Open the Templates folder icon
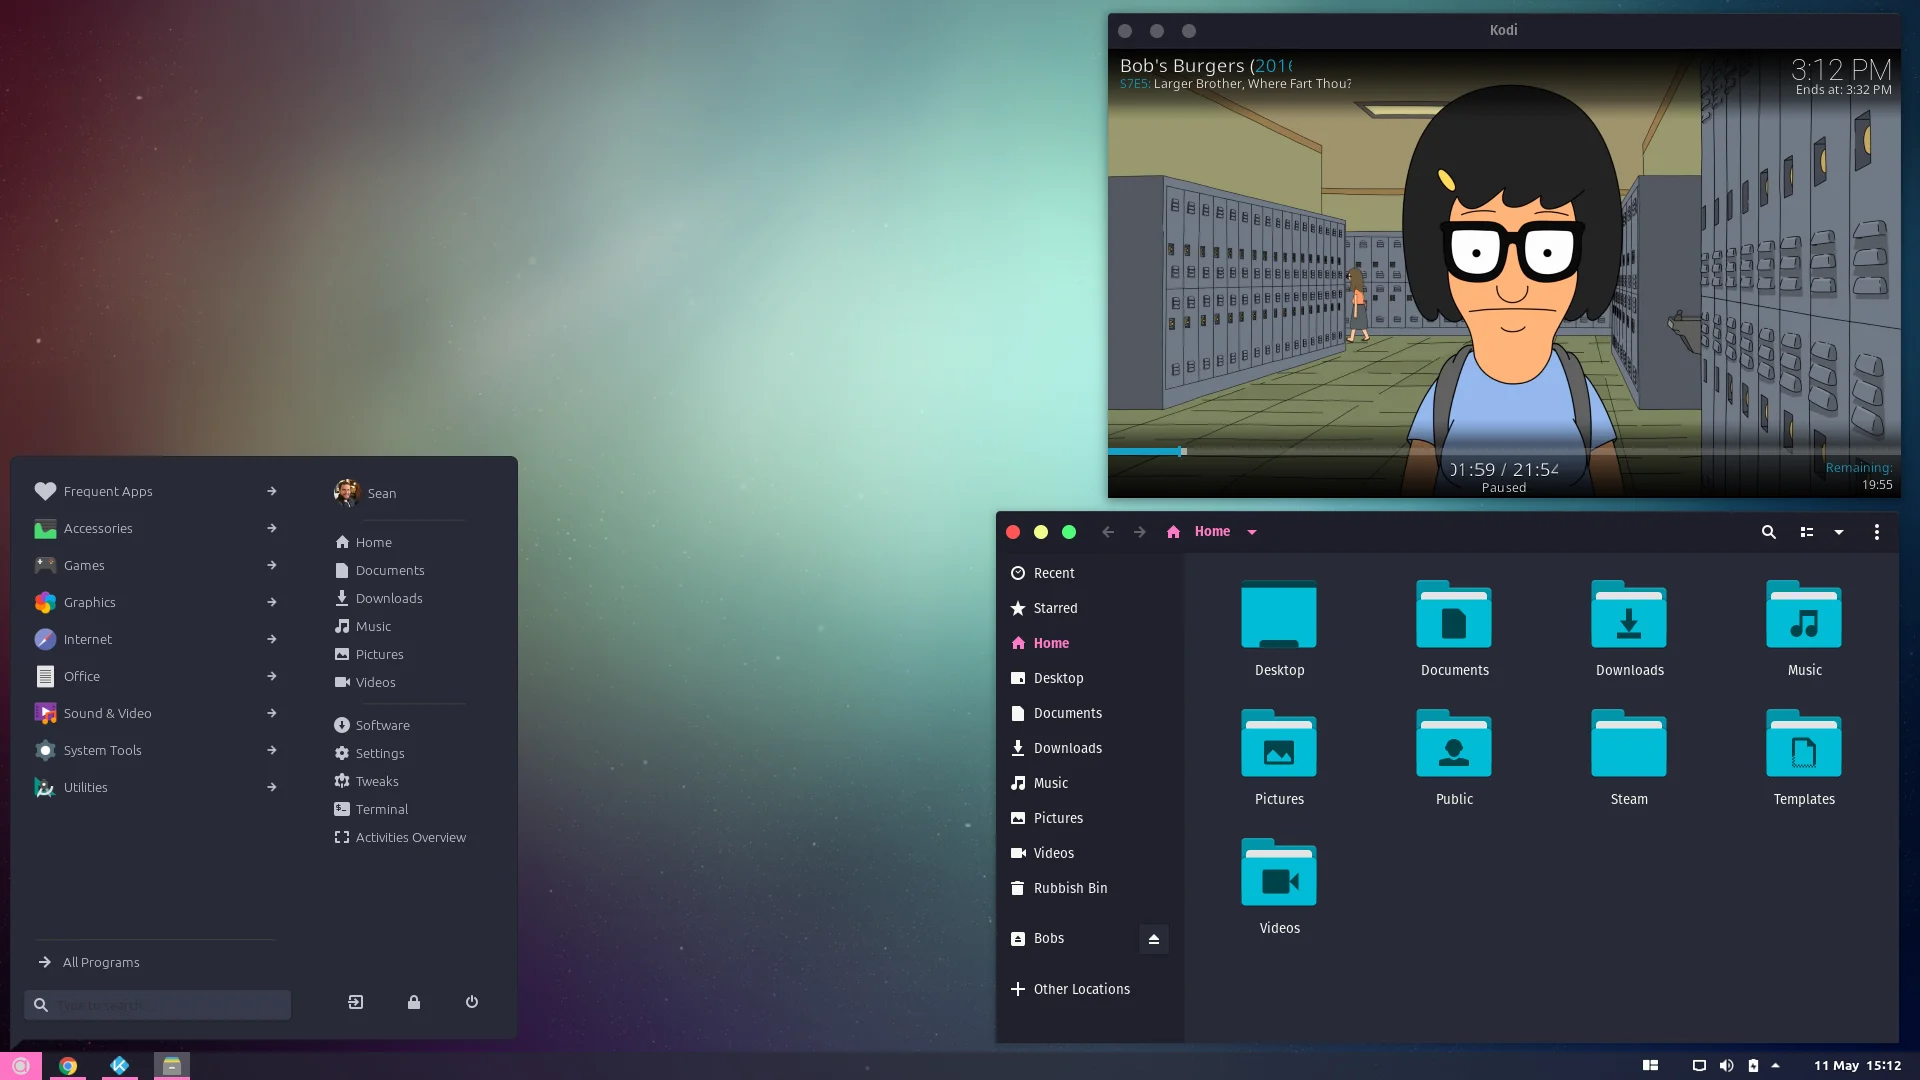 [x=1804, y=744]
